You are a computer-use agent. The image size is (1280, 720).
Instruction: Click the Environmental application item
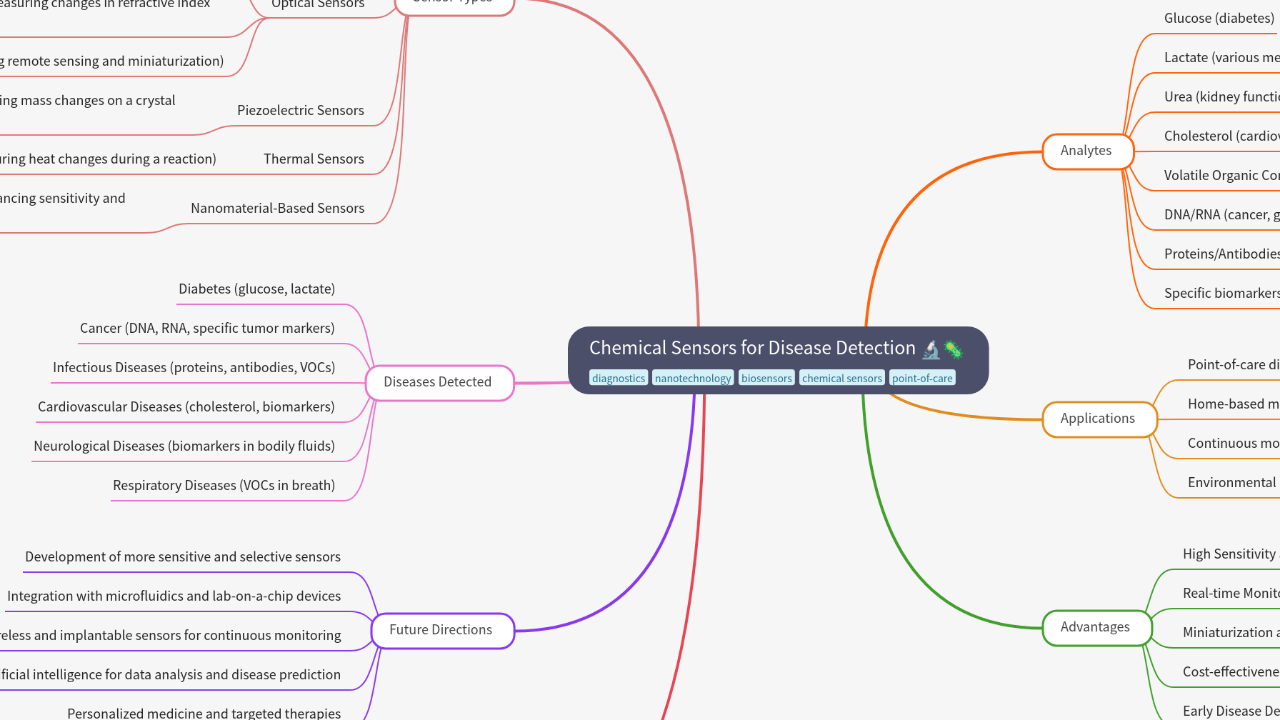[x=1233, y=482]
